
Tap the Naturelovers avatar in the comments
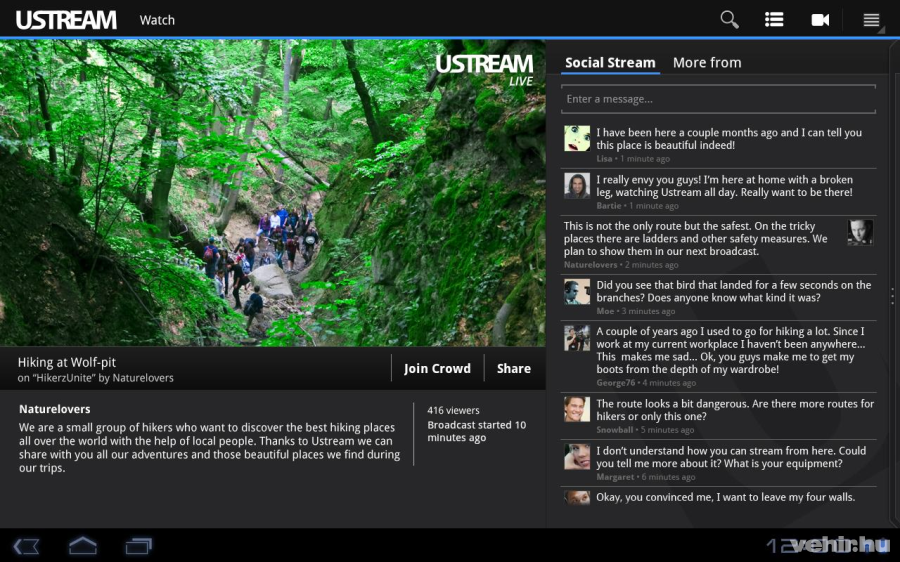point(860,232)
